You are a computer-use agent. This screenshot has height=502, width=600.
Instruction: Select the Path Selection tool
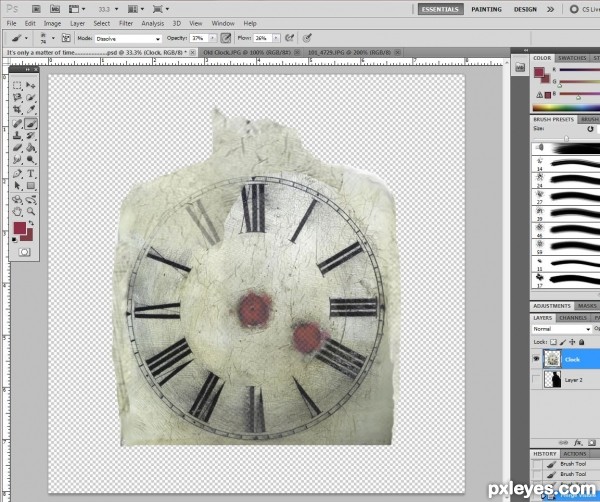(17, 186)
